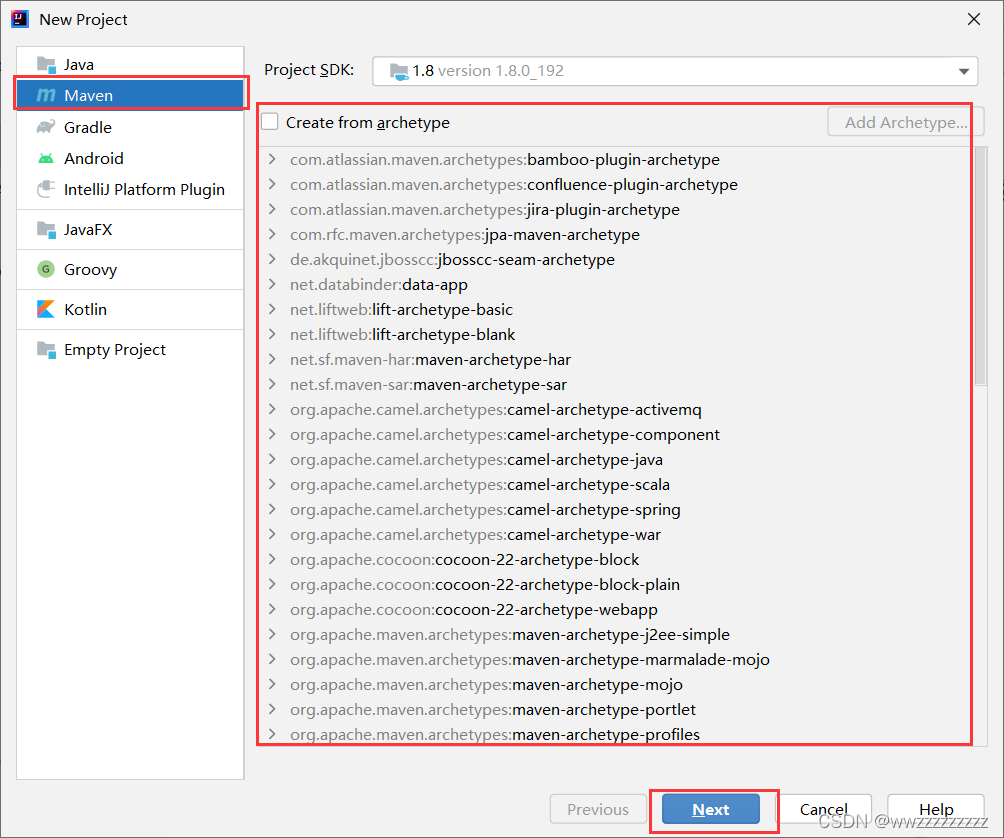Screen dimensions: 1004x838
Task: Click the Next button
Action: point(711,809)
